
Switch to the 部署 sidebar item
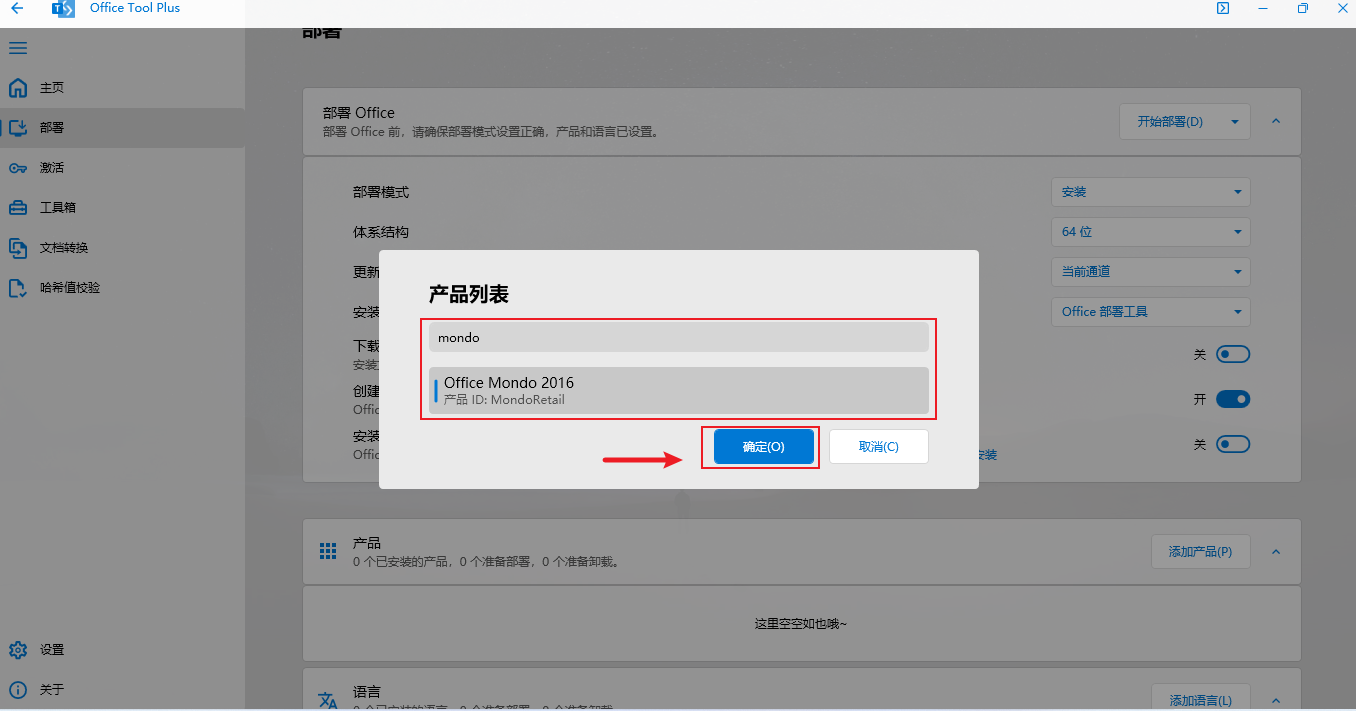click(52, 128)
